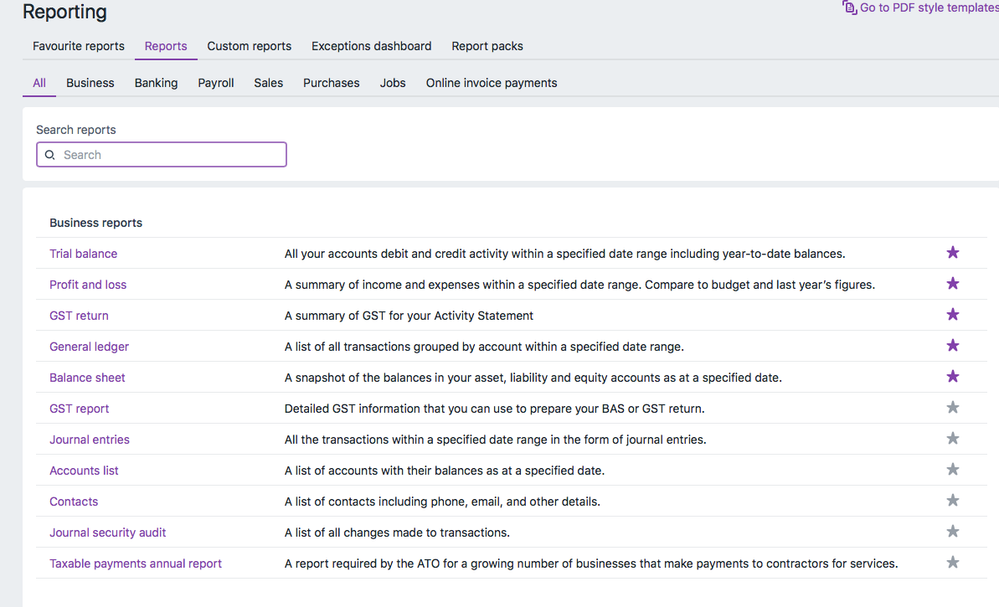
Task: Open Go to PDF style templates
Action: pos(927,8)
